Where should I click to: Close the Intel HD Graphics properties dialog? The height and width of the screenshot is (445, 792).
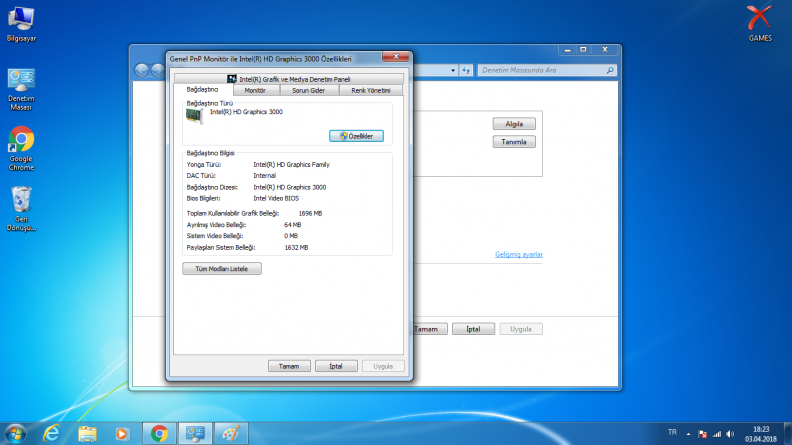pyautogui.click(x=395, y=57)
